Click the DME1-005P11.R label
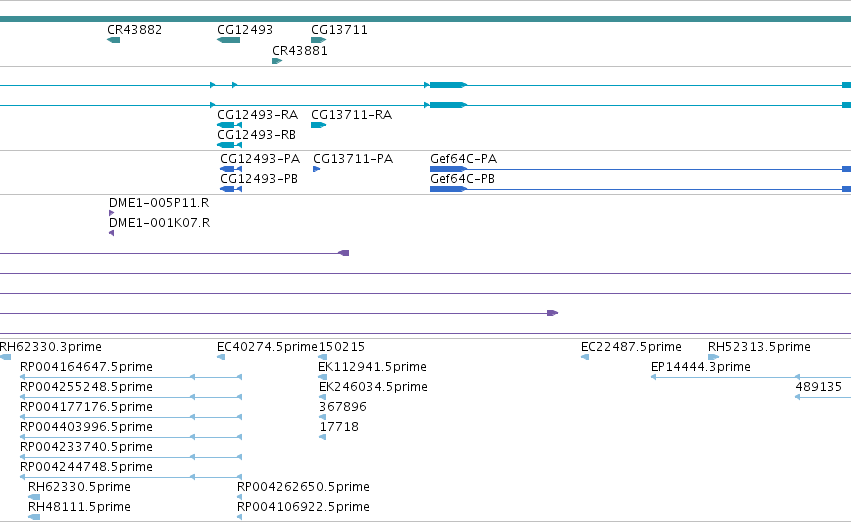851x522 pixels. pos(159,203)
